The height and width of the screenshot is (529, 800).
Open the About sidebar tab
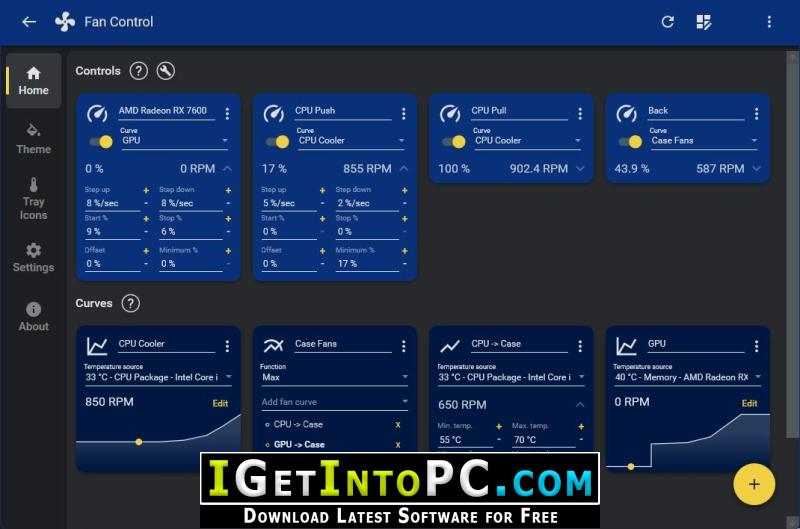(34, 317)
